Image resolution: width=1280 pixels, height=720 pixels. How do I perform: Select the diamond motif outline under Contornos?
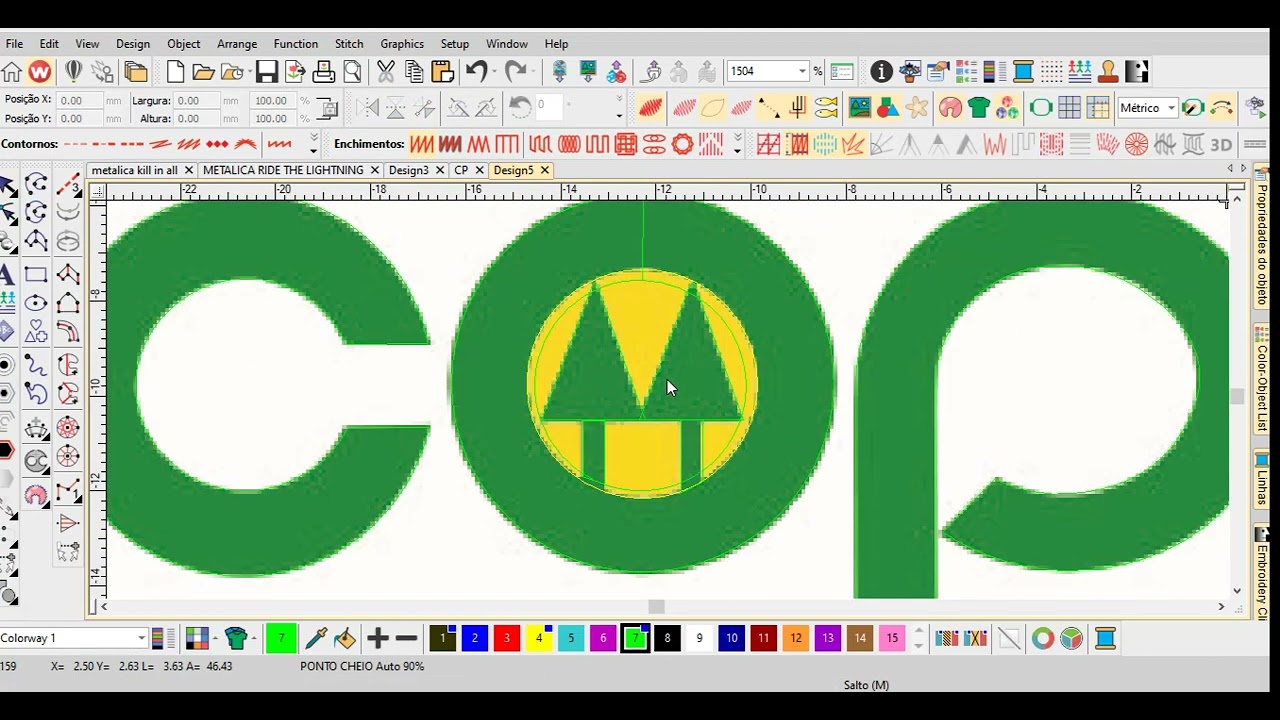click(x=217, y=144)
